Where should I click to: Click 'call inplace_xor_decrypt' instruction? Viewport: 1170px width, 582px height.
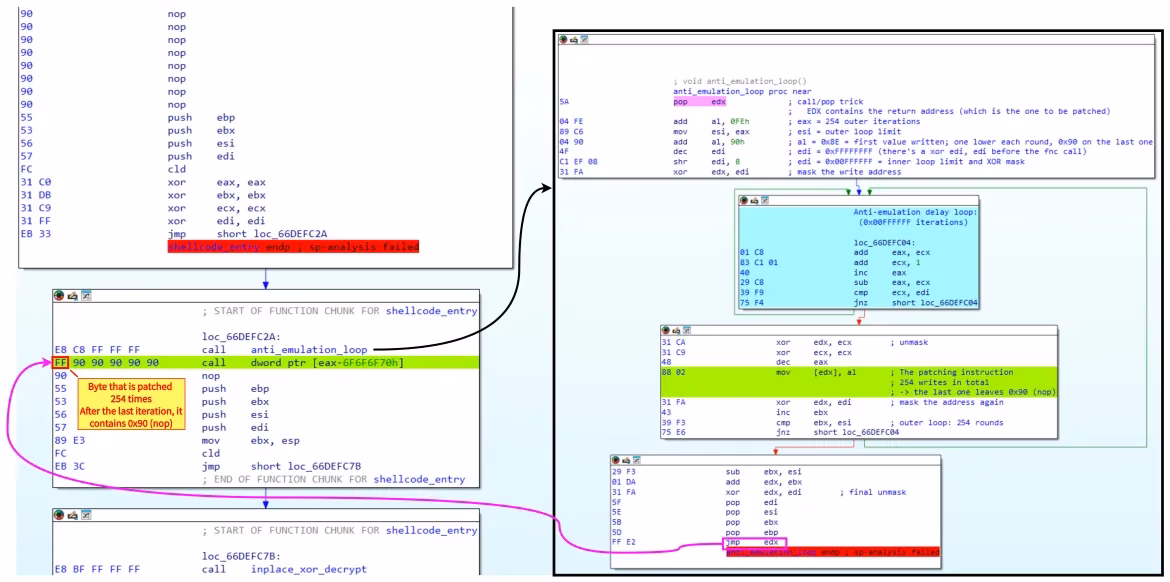[x=284, y=569]
